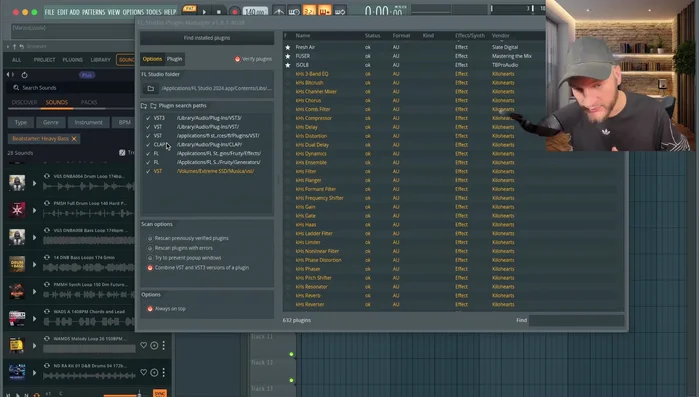Open the TOOLS menu
The width and height of the screenshot is (699, 397).
(154, 12)
